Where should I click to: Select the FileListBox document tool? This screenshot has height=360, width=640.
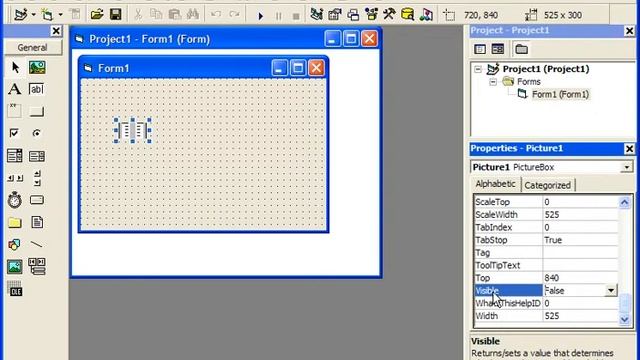point(37,222)
